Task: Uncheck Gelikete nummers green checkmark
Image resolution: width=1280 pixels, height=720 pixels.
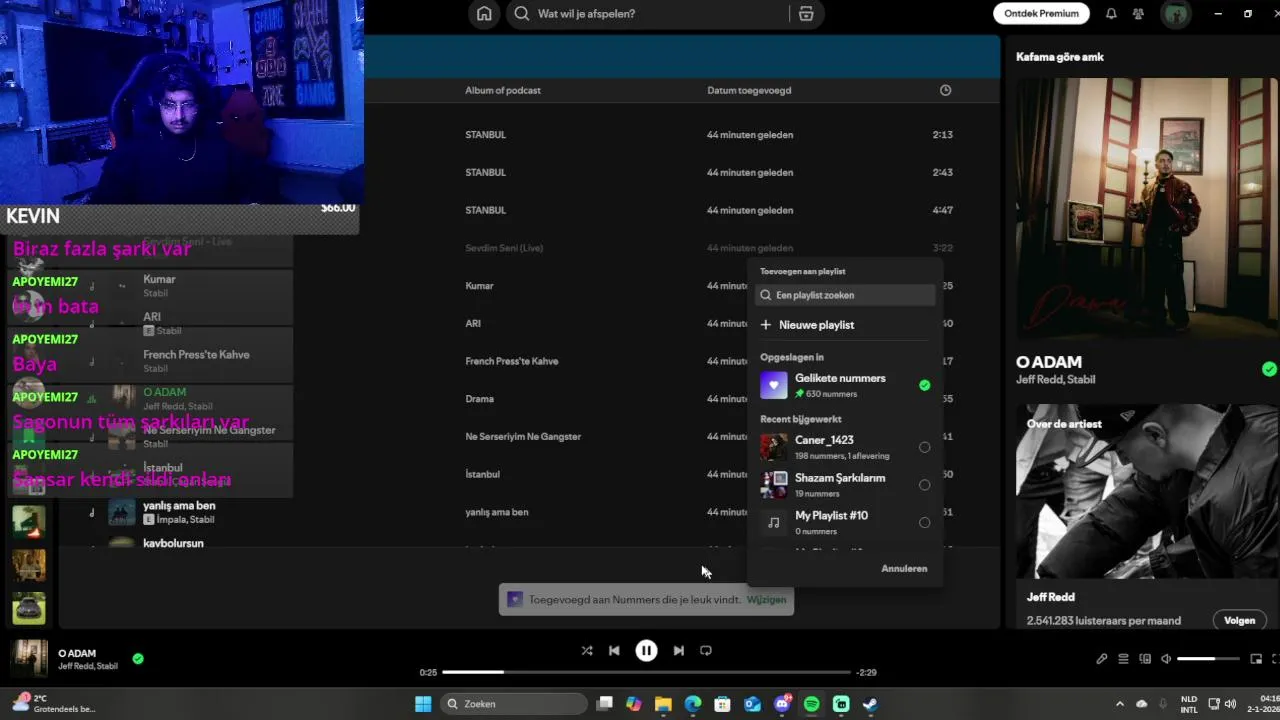Action: (x=924, y=385)
